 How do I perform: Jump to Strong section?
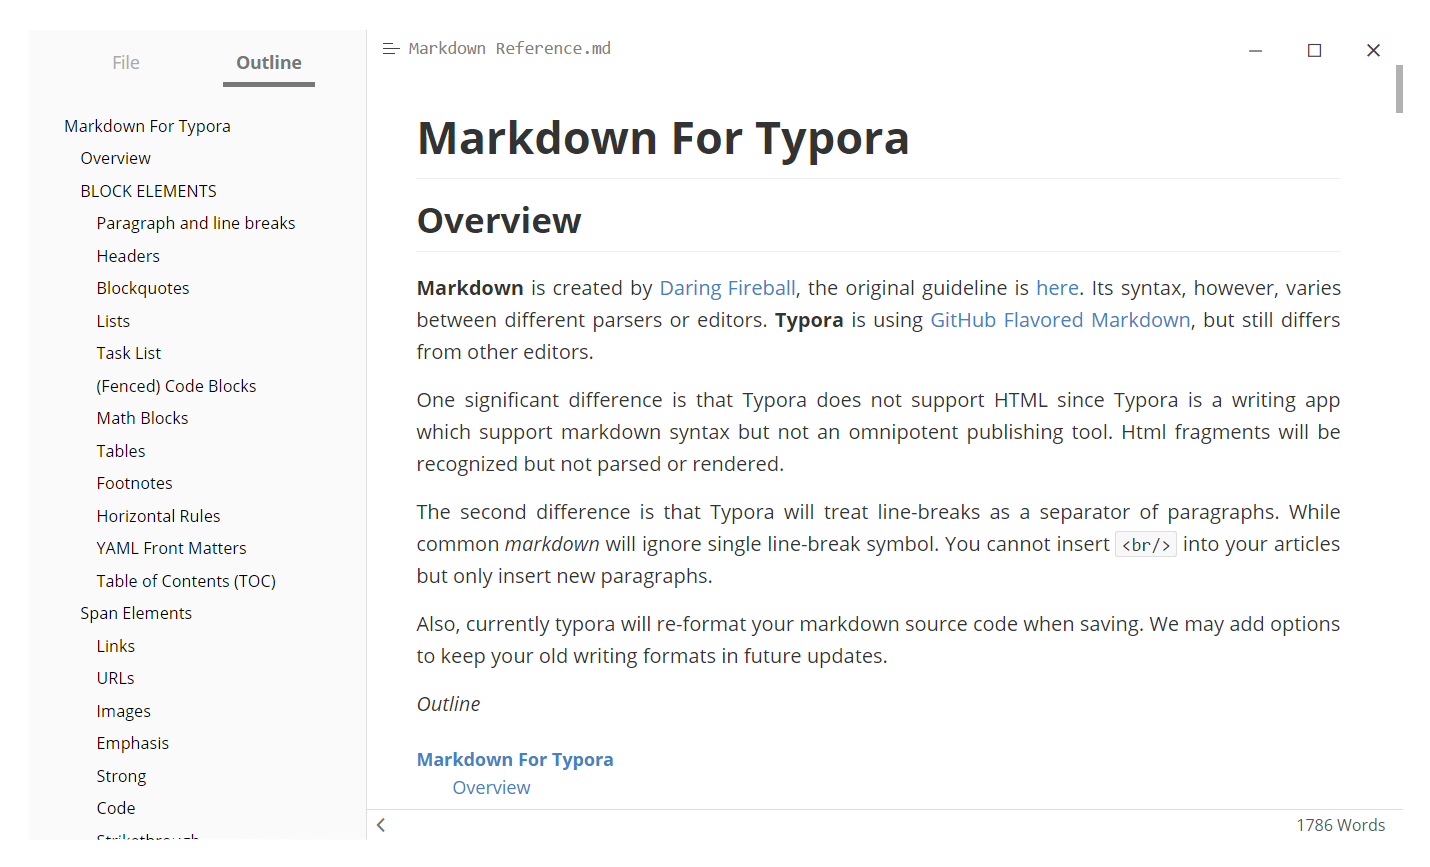tap(121, 776)
